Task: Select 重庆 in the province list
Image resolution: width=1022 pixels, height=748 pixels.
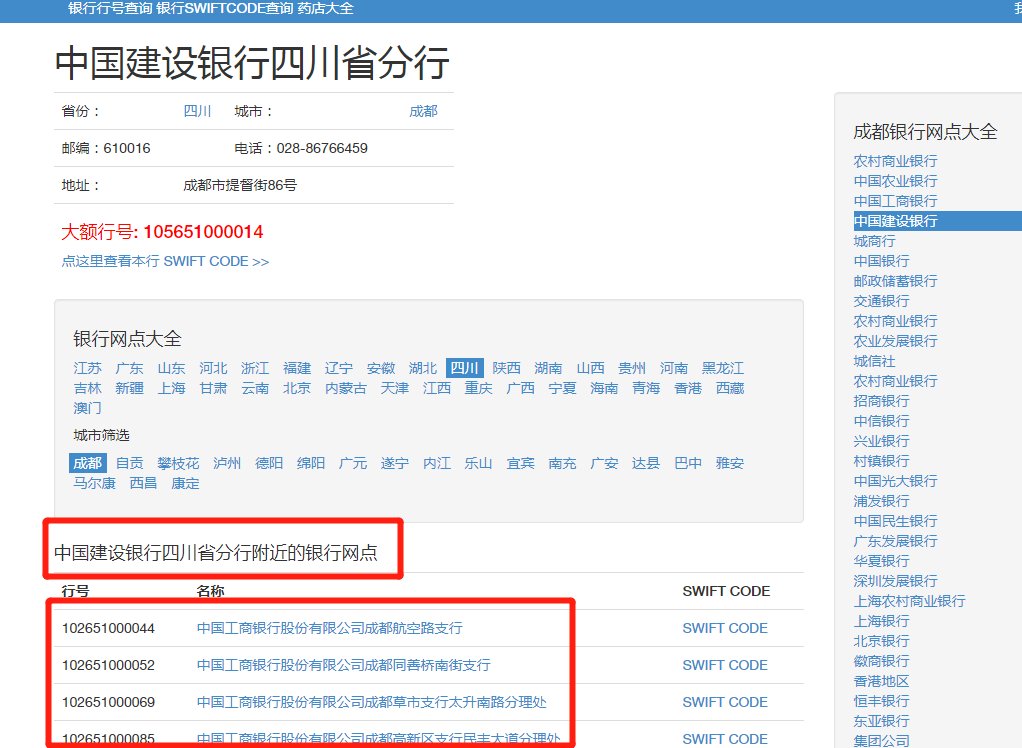Action: point(478,388)
